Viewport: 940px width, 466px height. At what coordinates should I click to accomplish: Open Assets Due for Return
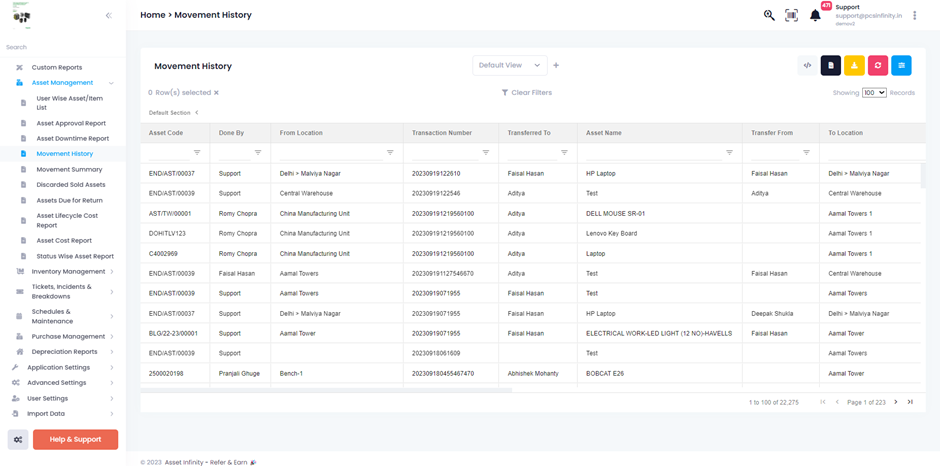[70, 200]
